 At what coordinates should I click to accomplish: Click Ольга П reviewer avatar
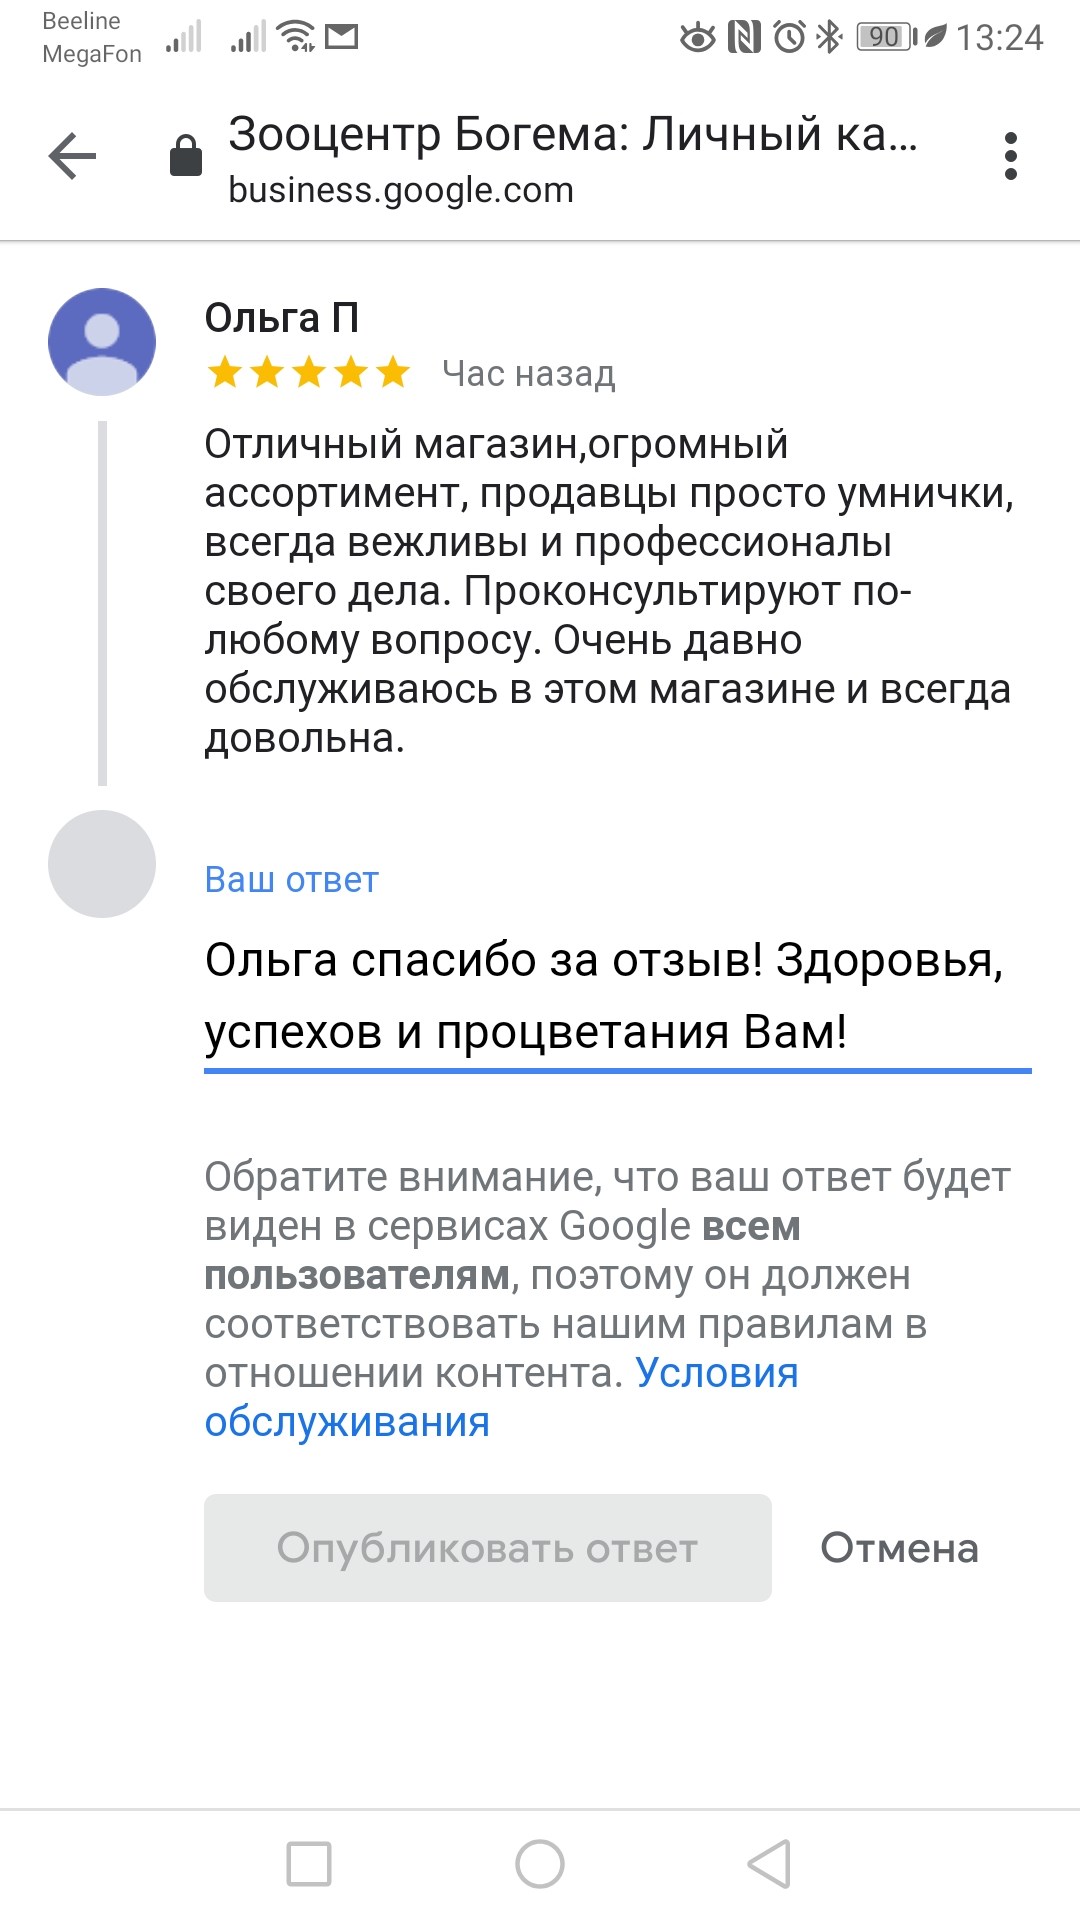click(102, 342)
